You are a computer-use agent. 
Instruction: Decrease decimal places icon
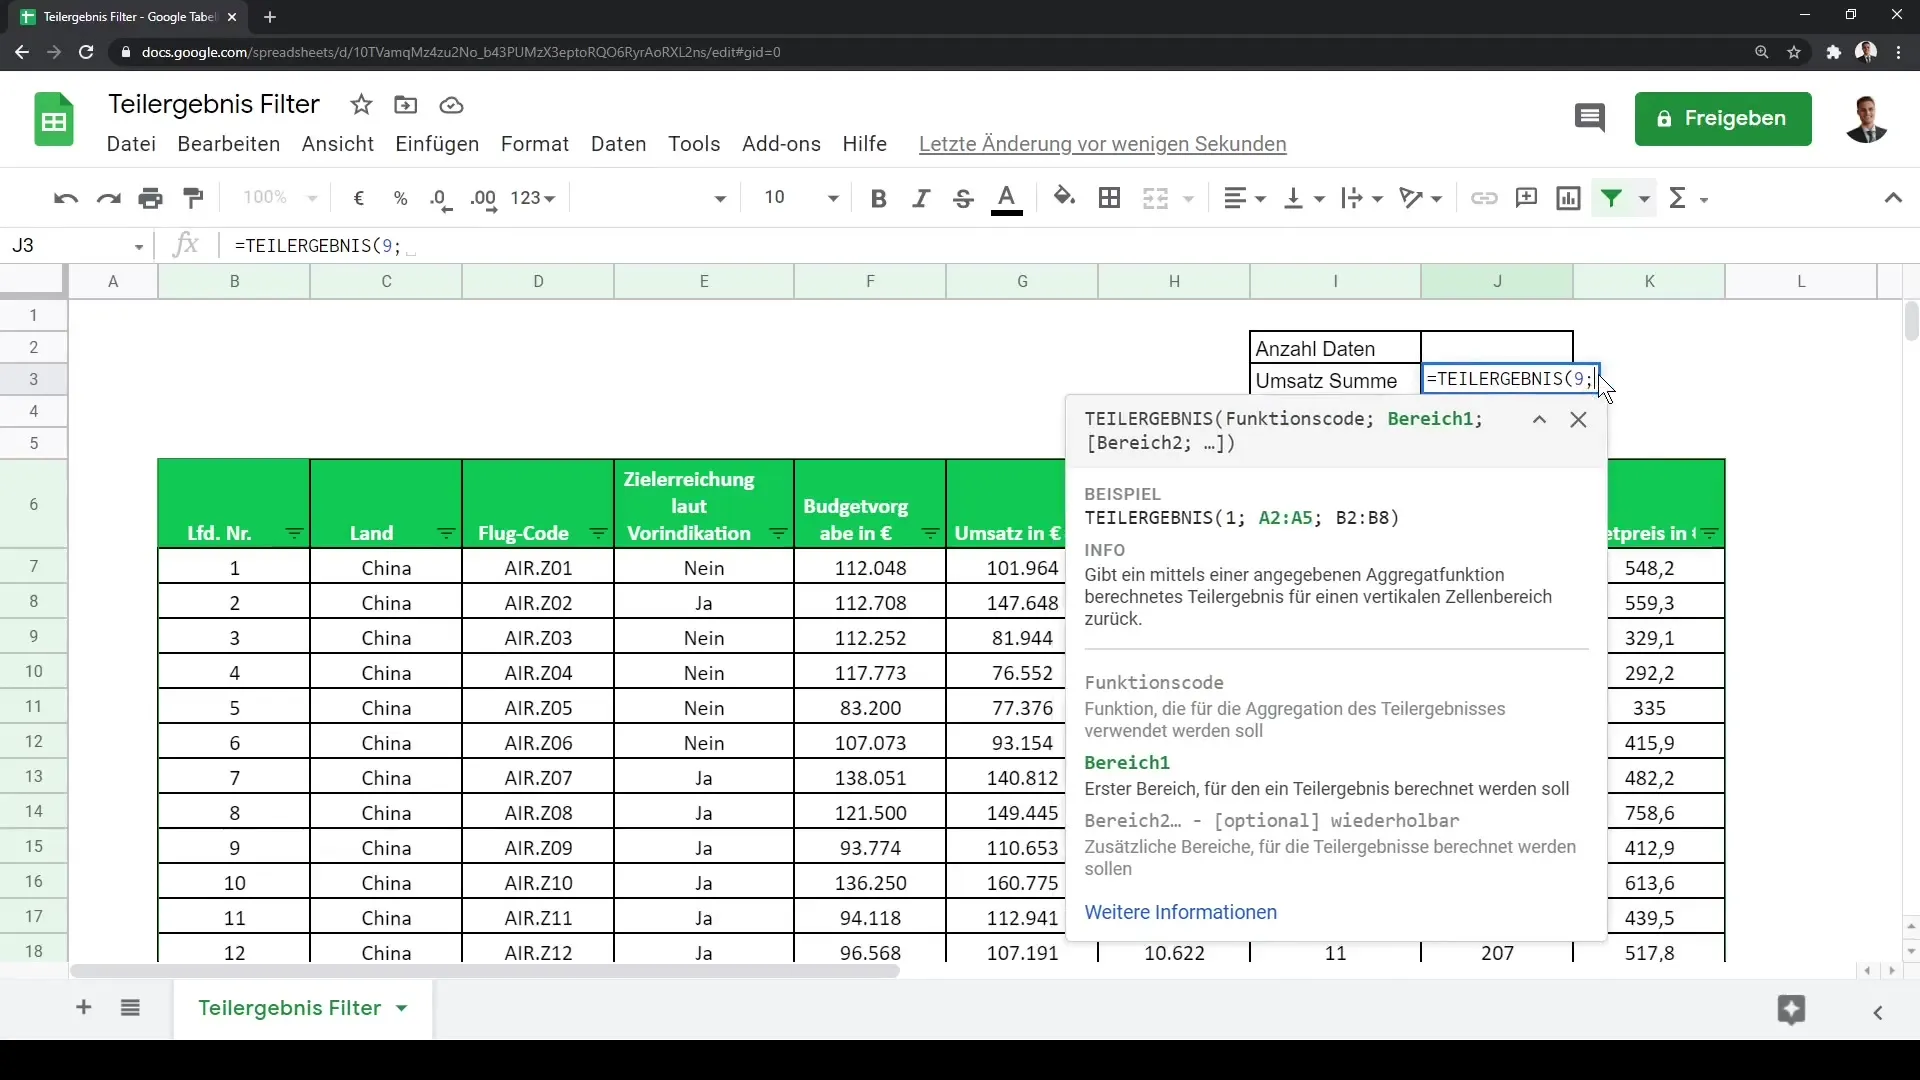441,198
